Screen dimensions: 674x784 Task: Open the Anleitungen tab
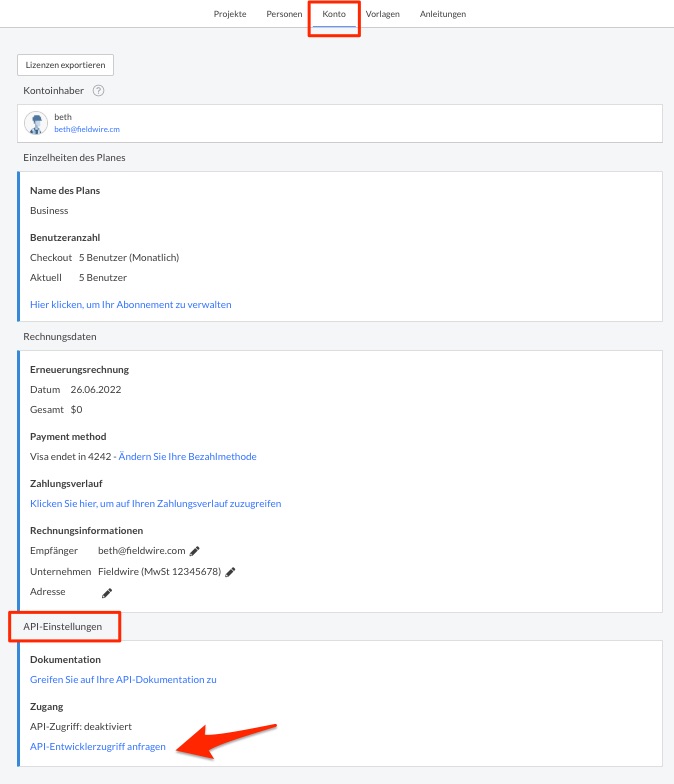pos(443,14)
